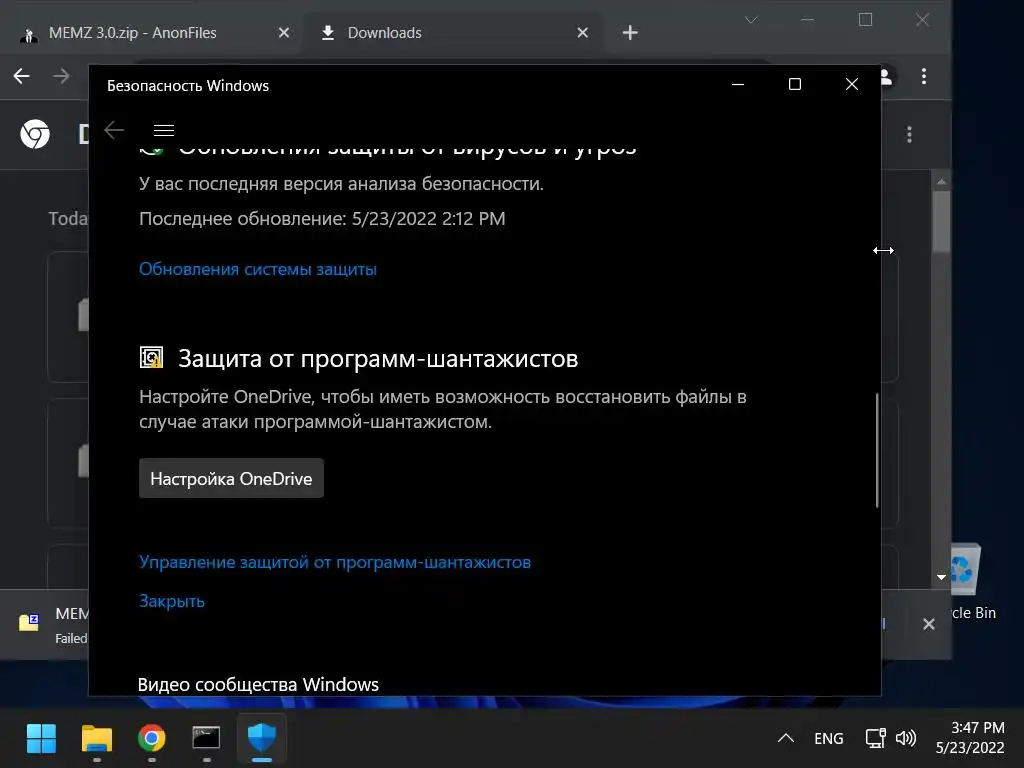The image size is (1024, 768).
Task: Open the hamburger navigation menu in Windows Security
Action: 163,131
